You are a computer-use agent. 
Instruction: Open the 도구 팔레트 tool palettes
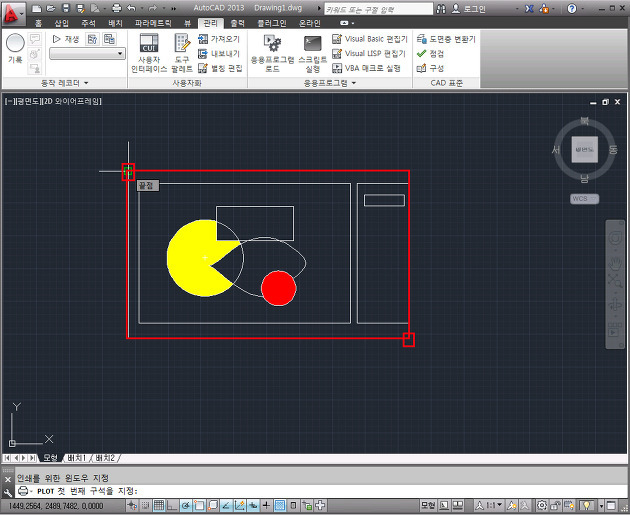pyautogui.click(x=182, y=53)
